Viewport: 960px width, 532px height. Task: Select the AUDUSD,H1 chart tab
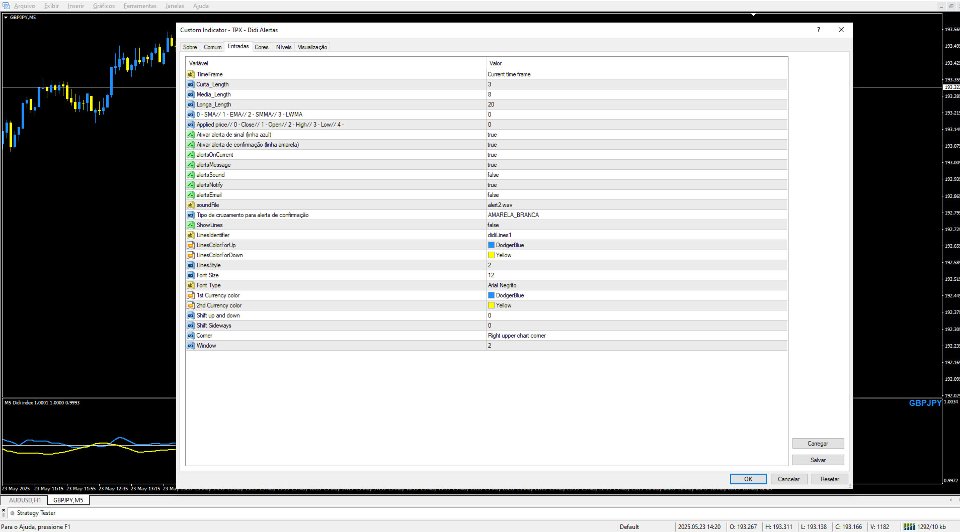coord(24,500)
